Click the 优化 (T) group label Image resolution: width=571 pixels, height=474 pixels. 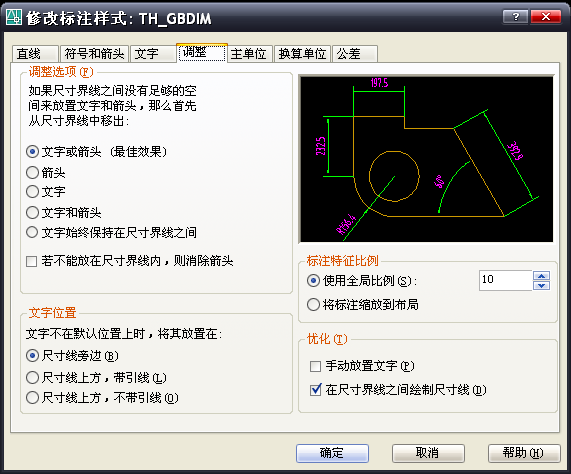(327, 339)
